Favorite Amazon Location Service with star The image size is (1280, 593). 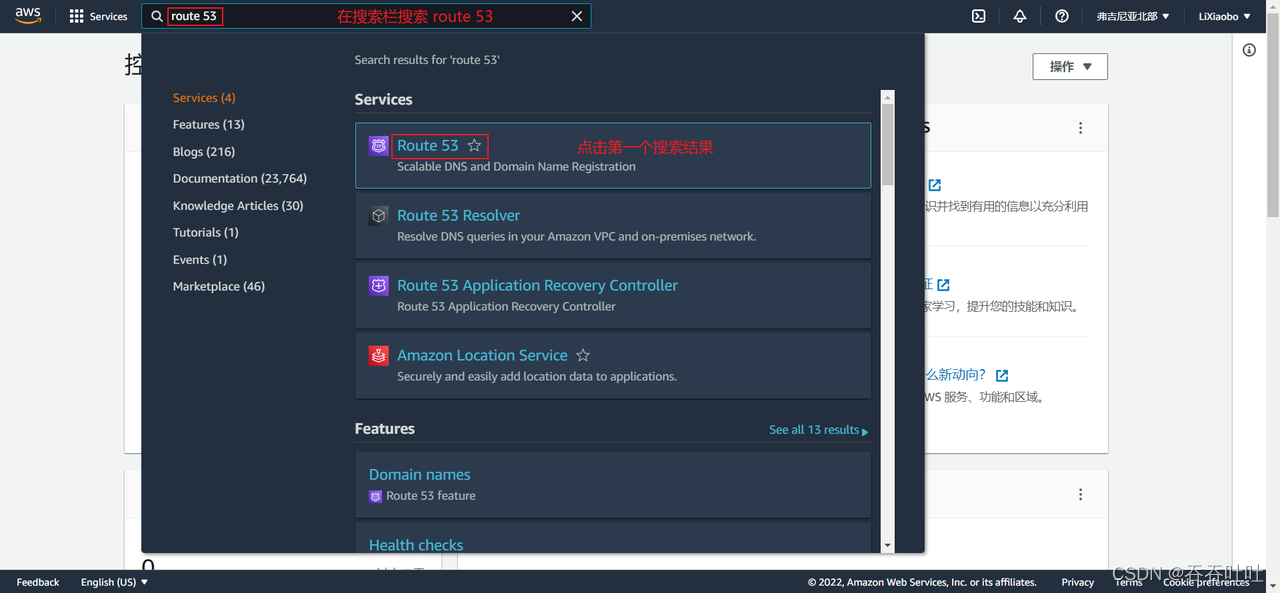[x=583, y=355]
